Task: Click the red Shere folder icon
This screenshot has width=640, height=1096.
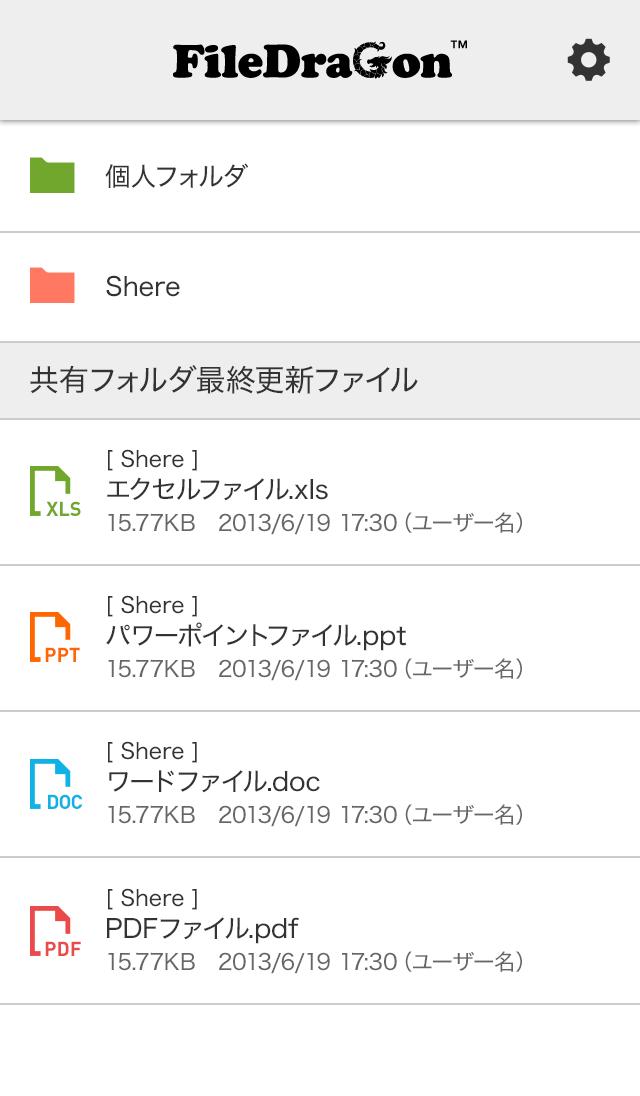Action: tap(52, 286)
